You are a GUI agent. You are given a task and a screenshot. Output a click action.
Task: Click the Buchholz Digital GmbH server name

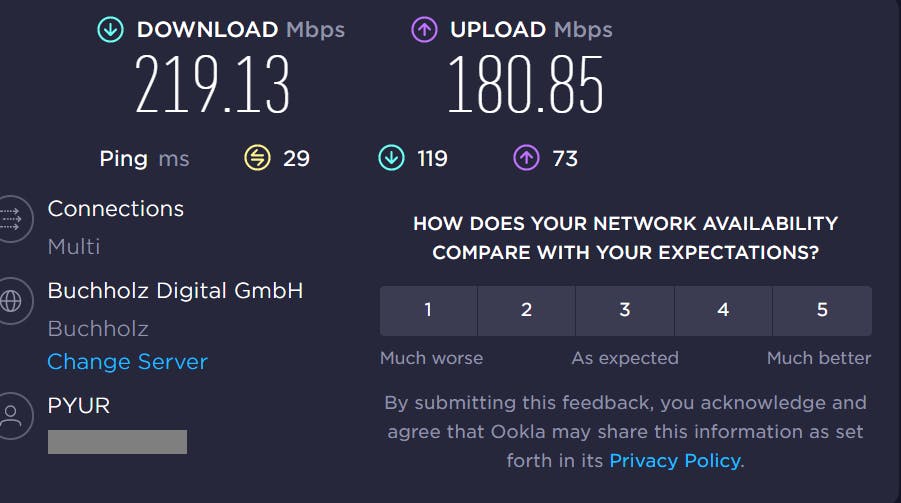pyautogui.click(x=175, y=291)
